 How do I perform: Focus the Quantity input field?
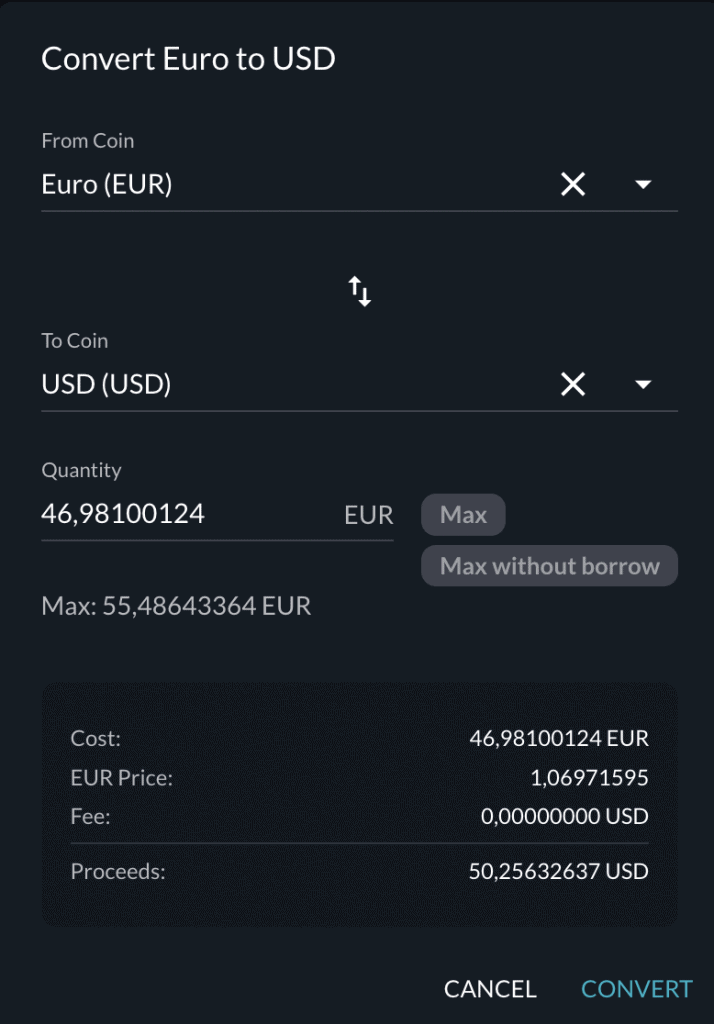[x=185, y=515]
